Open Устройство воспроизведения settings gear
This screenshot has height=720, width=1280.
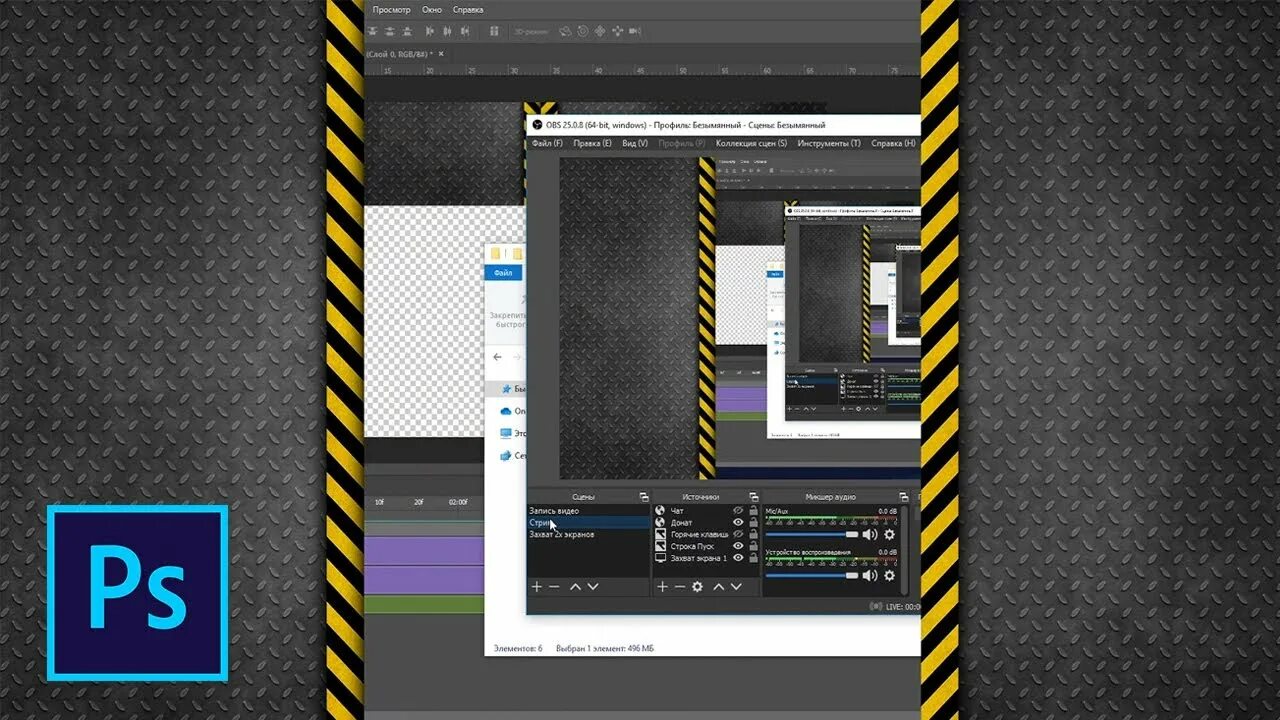coord(889,575)
